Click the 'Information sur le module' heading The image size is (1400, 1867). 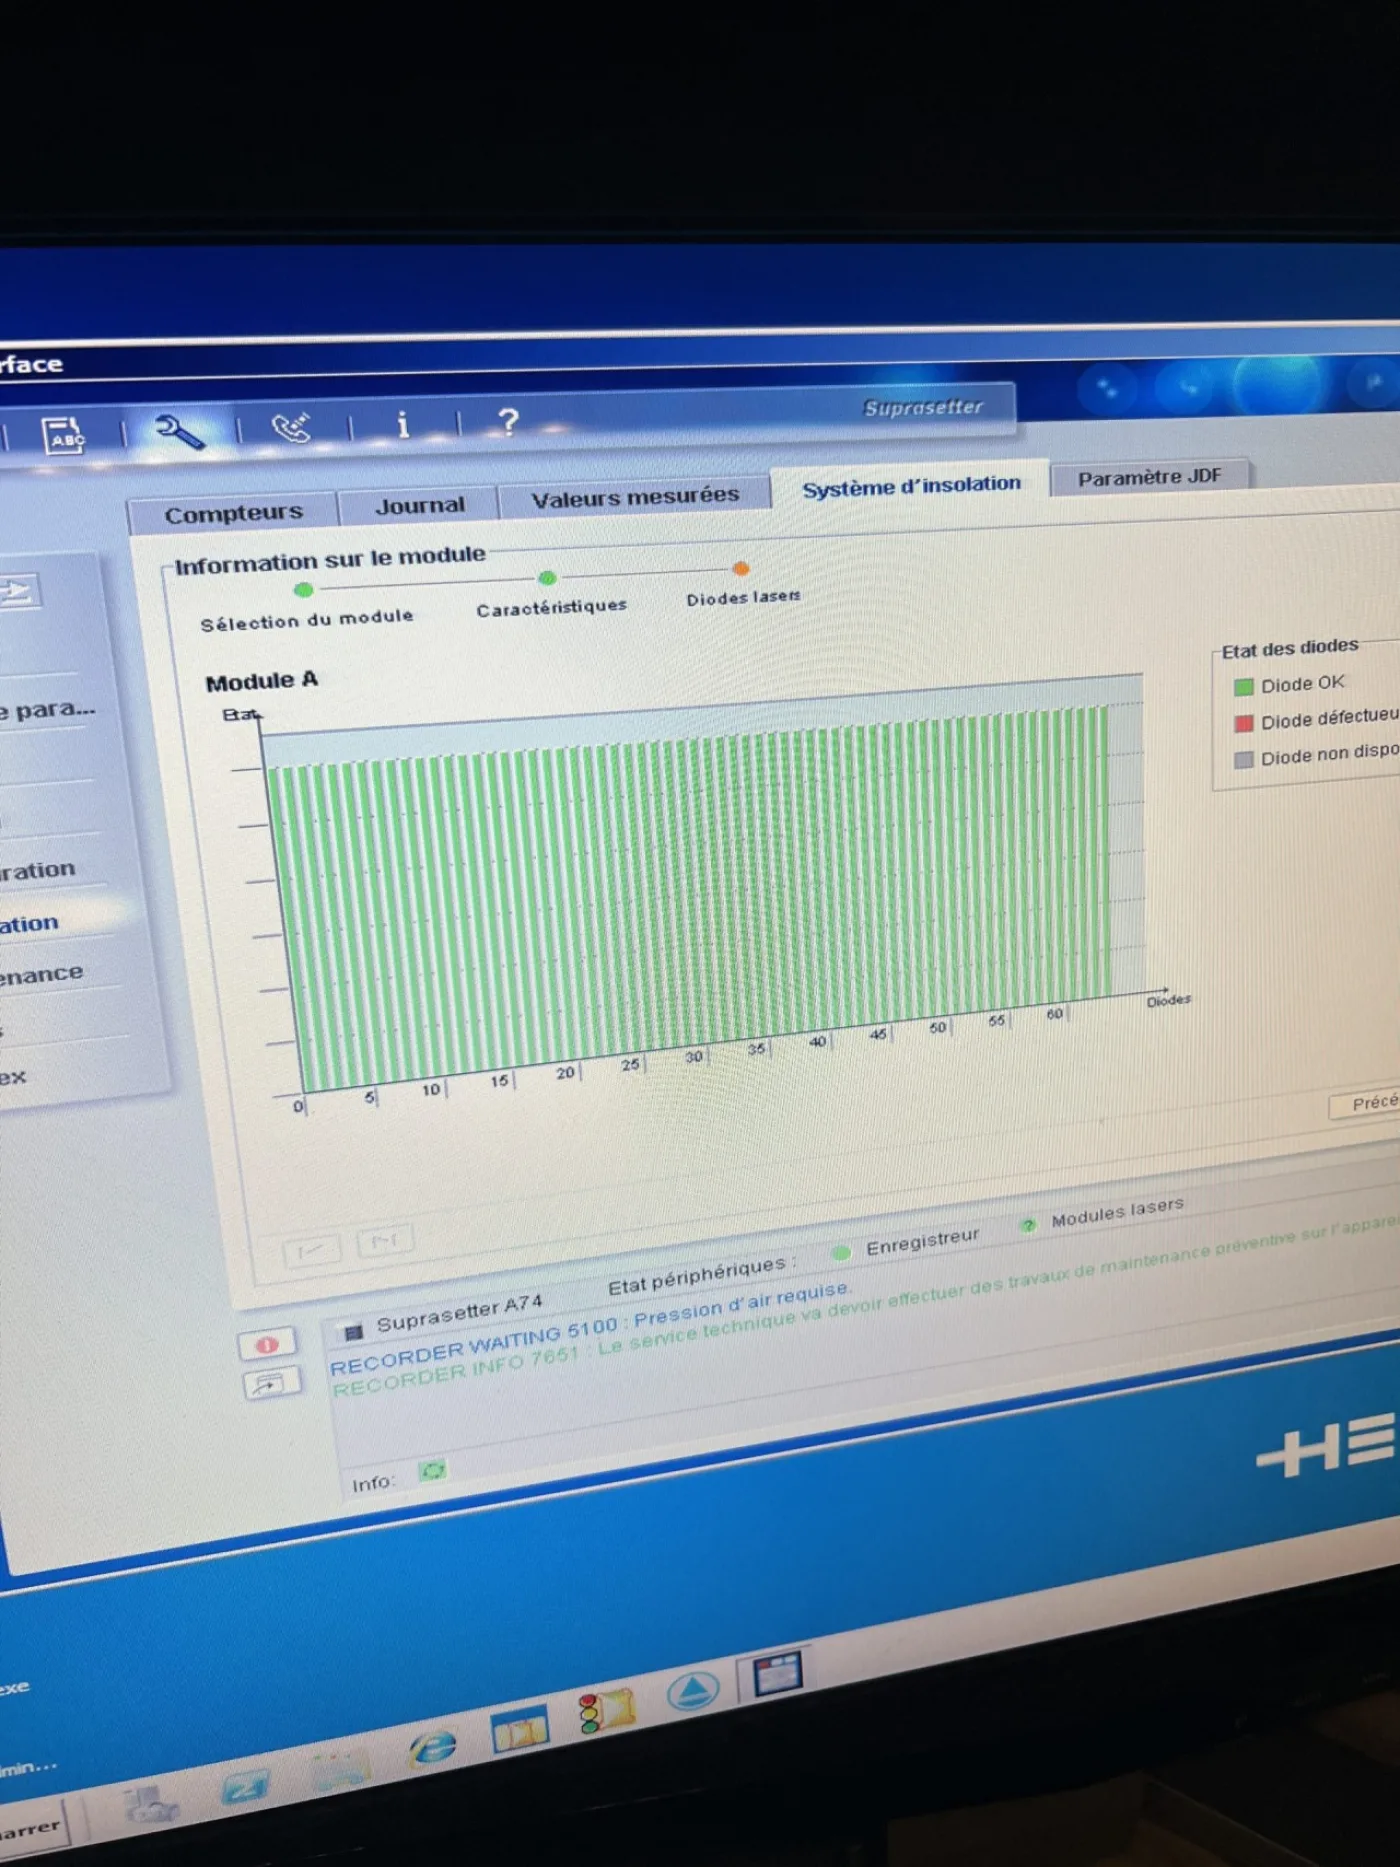pyautogui.click(x=330, y=560)
